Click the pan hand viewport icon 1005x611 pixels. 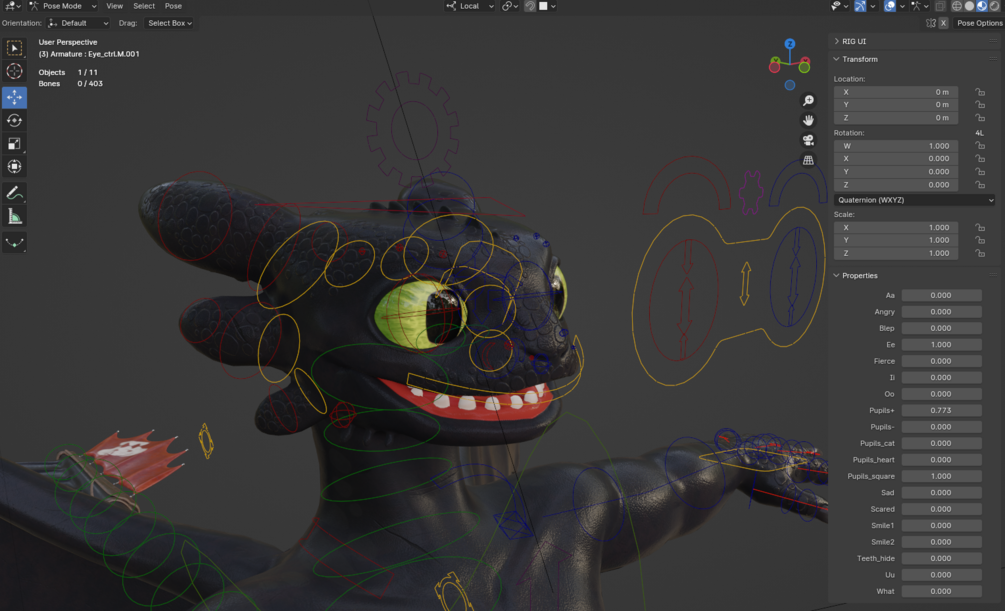tap(808, 120)
